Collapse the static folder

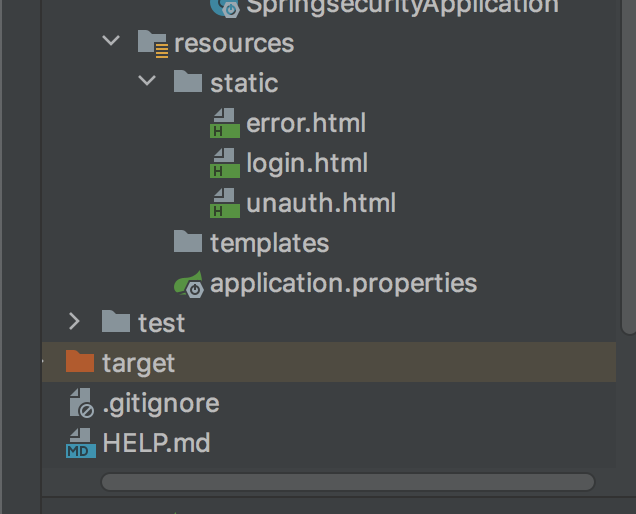pos(147,82)
